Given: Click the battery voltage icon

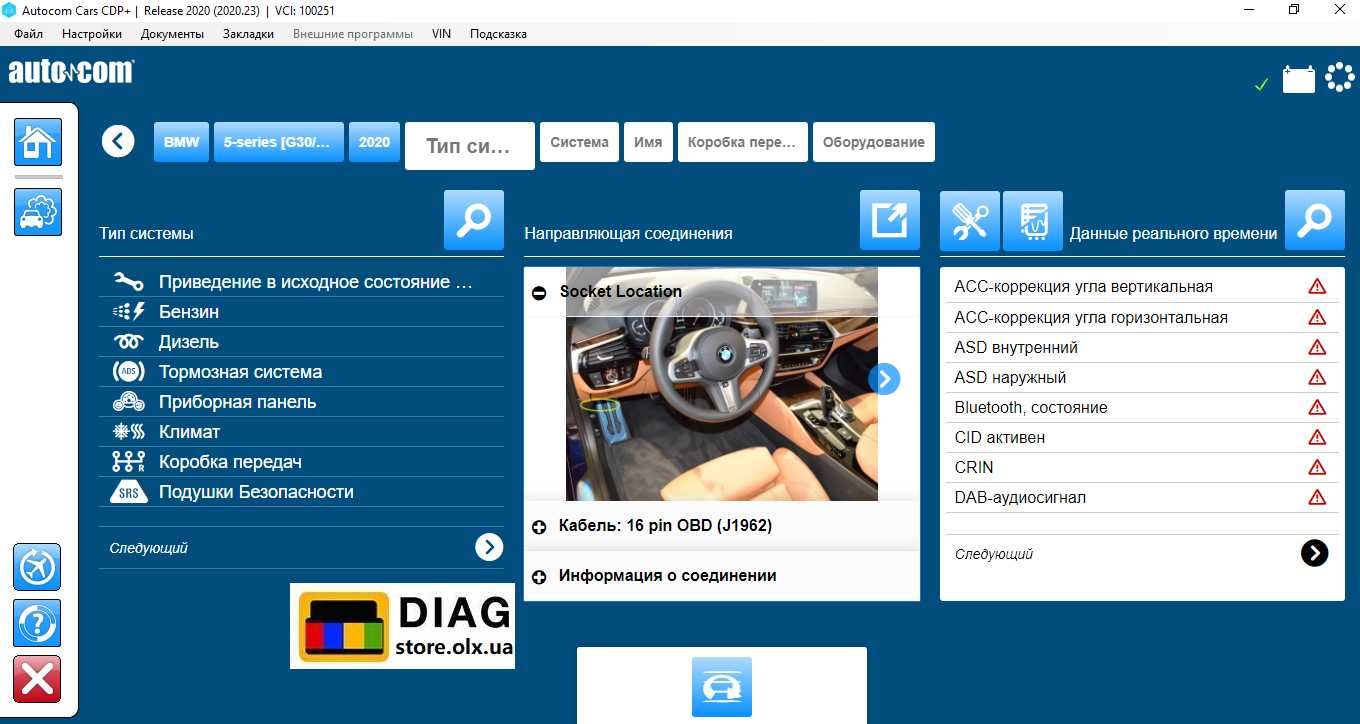Looking at the screenshot, I should (x=1299, y=79).
